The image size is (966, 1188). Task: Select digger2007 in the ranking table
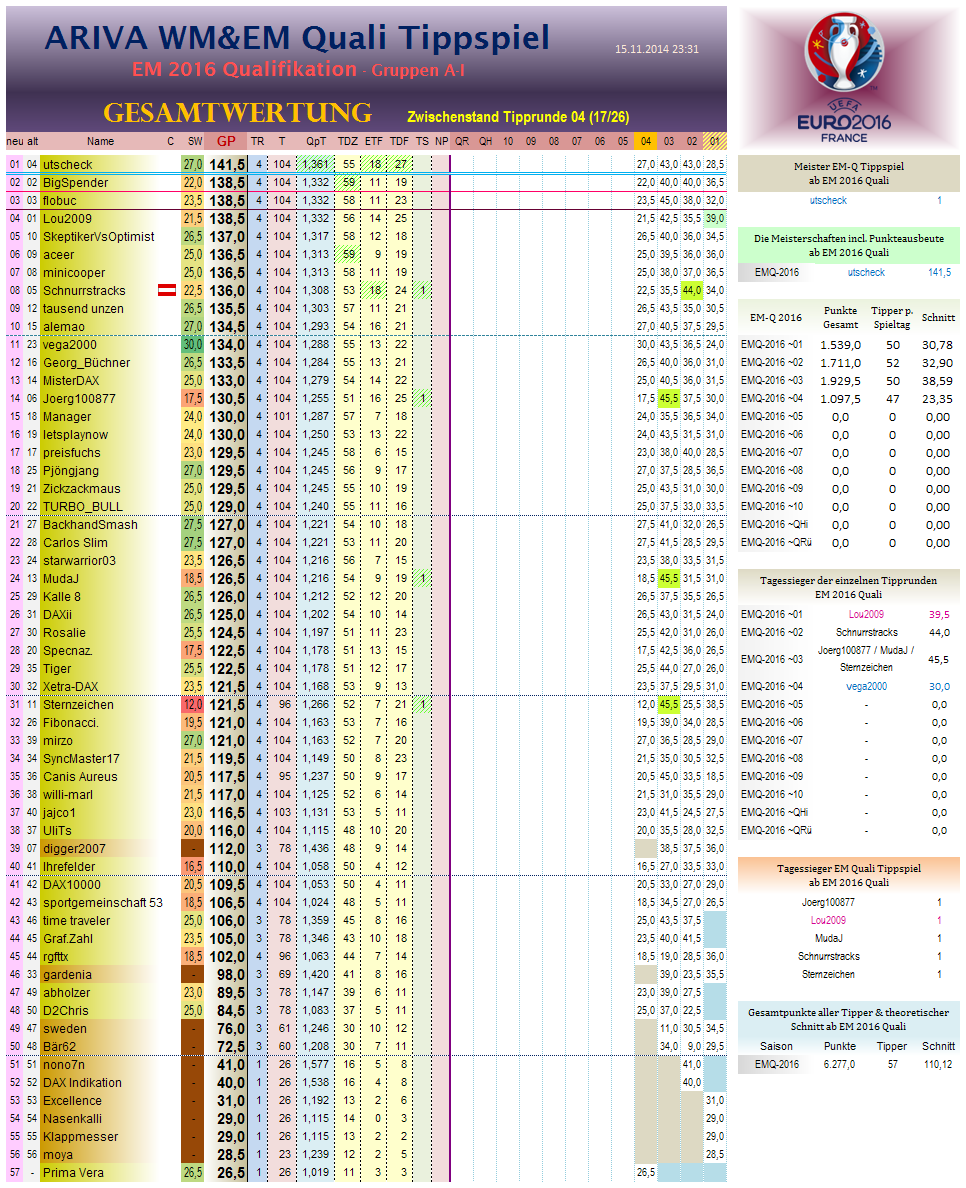[x=74, y=849]
